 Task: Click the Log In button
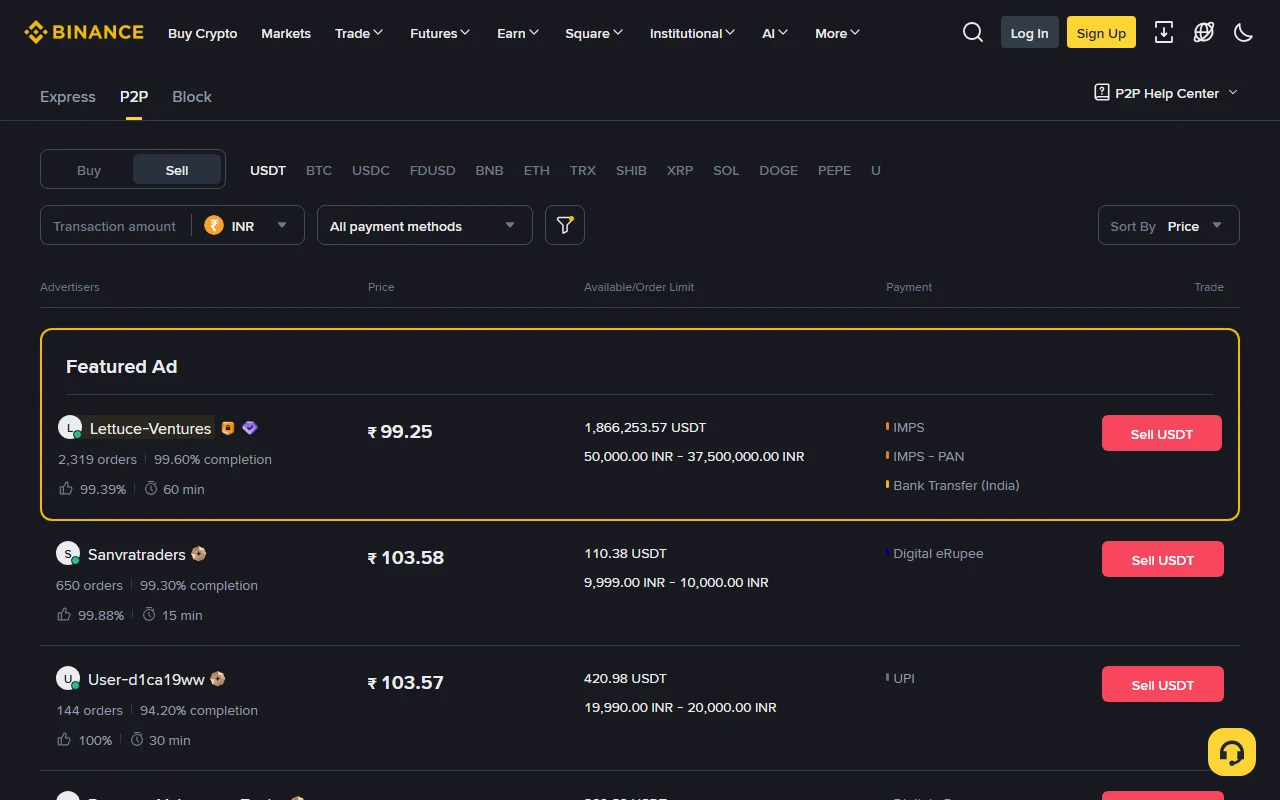coord(1030,32)
